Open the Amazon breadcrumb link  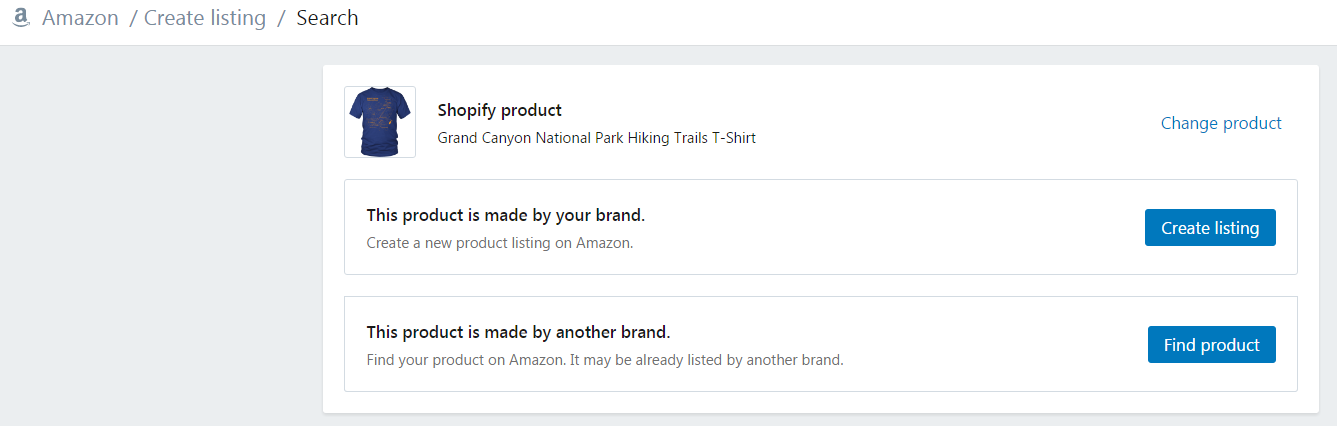click(x=80, y=18)
